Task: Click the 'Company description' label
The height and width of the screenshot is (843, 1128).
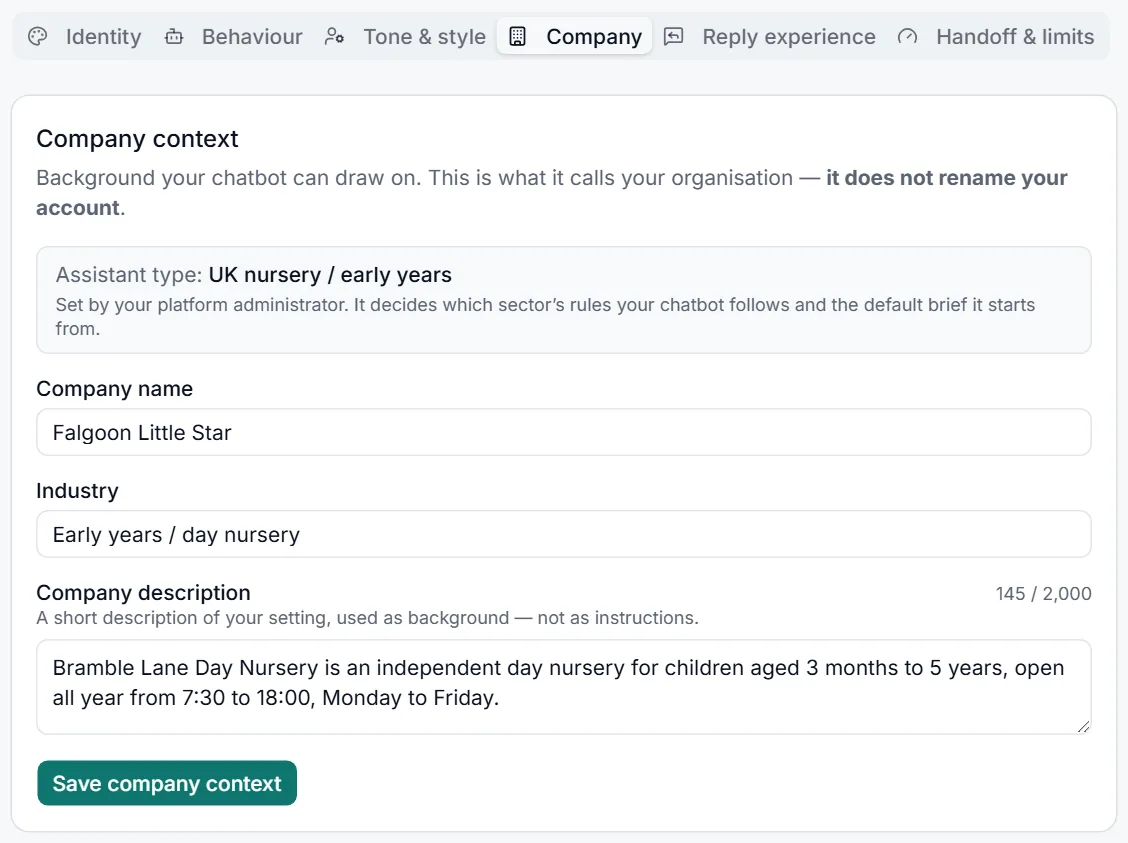Action: (143, 593)
